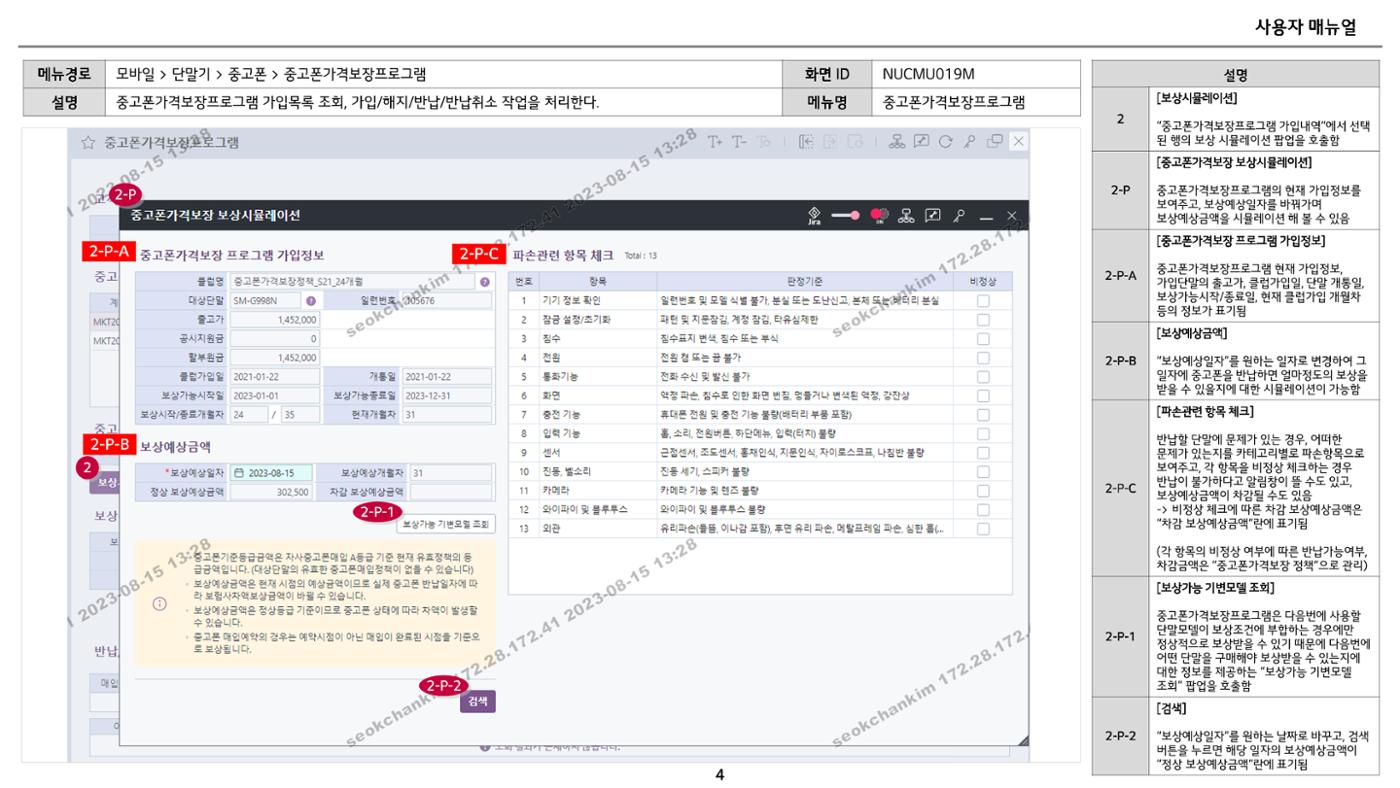Screen dimensions: 1400x788
Task: Click the help icon next to 클럽명 field
Action: 485,282
